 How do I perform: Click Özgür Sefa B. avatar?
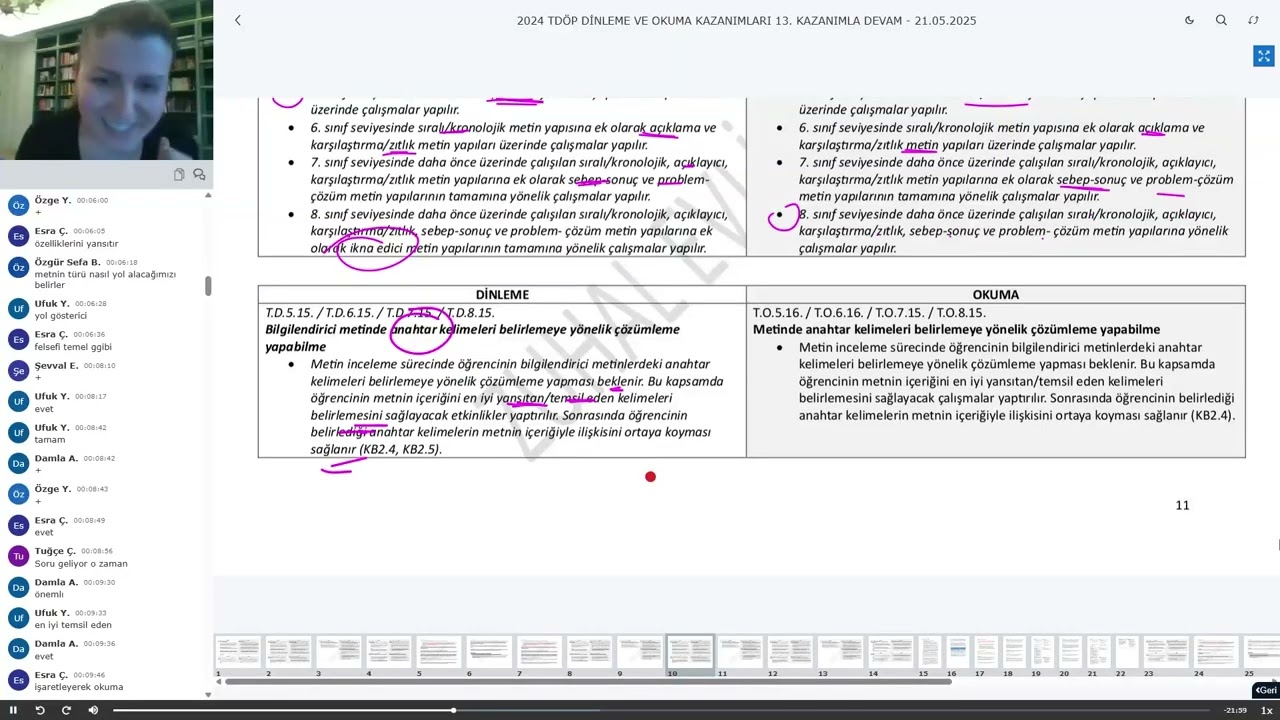click(x=18, y=268)
